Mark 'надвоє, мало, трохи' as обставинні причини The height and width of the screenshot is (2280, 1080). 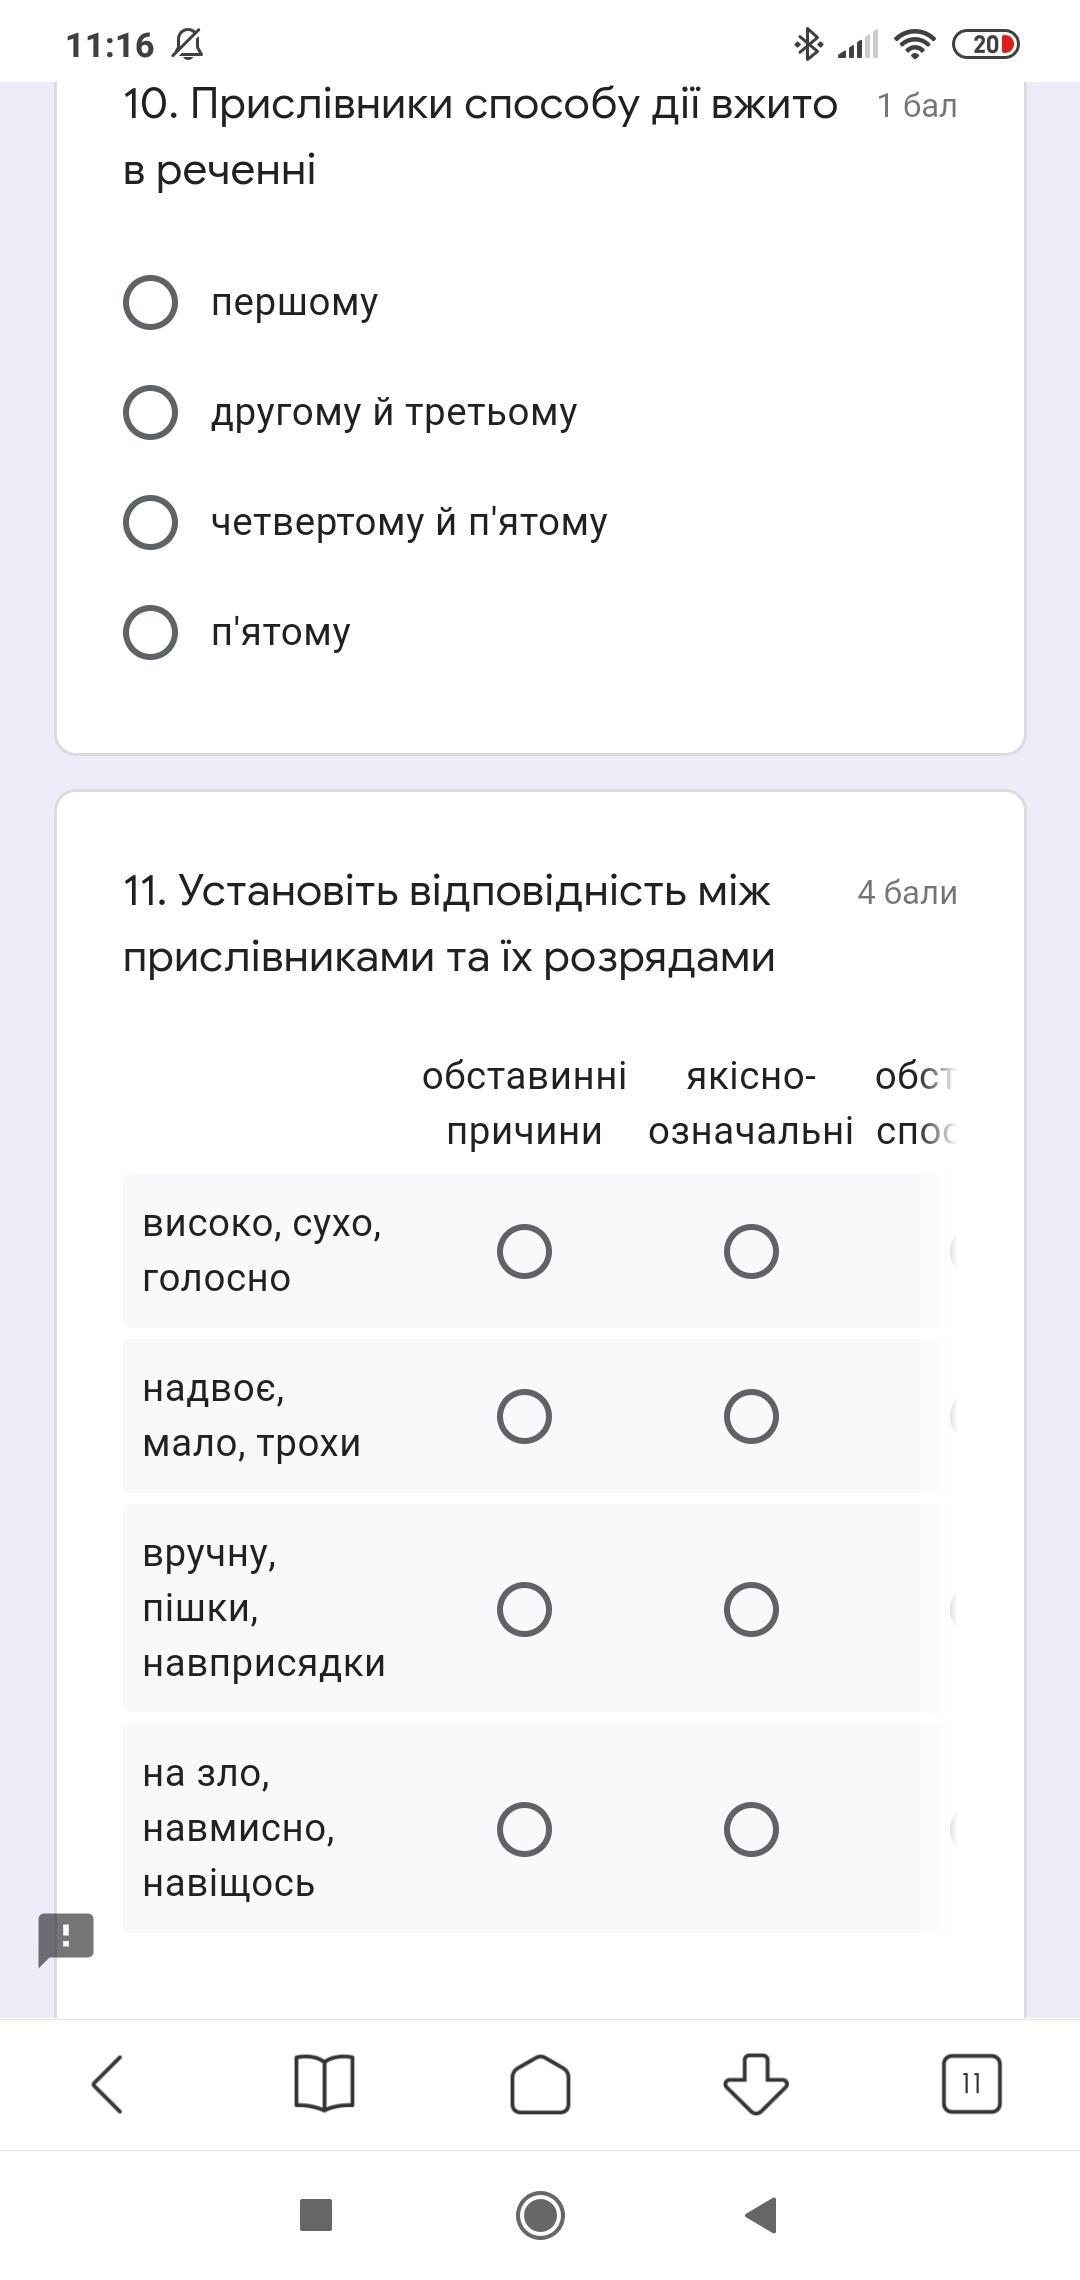pyautogui.click(x=524, y=1416)
